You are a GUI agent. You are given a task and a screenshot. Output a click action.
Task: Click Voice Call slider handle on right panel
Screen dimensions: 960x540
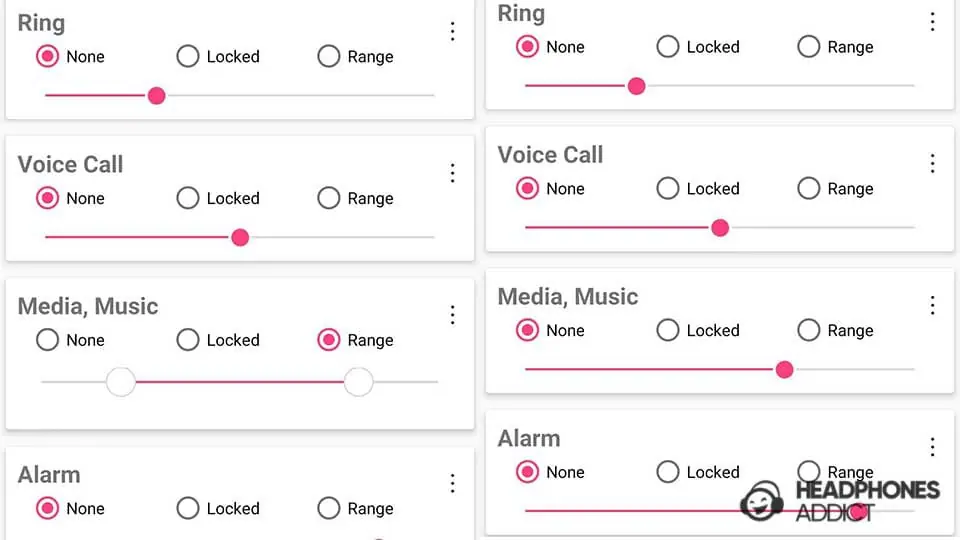click(x=720, y=228)
